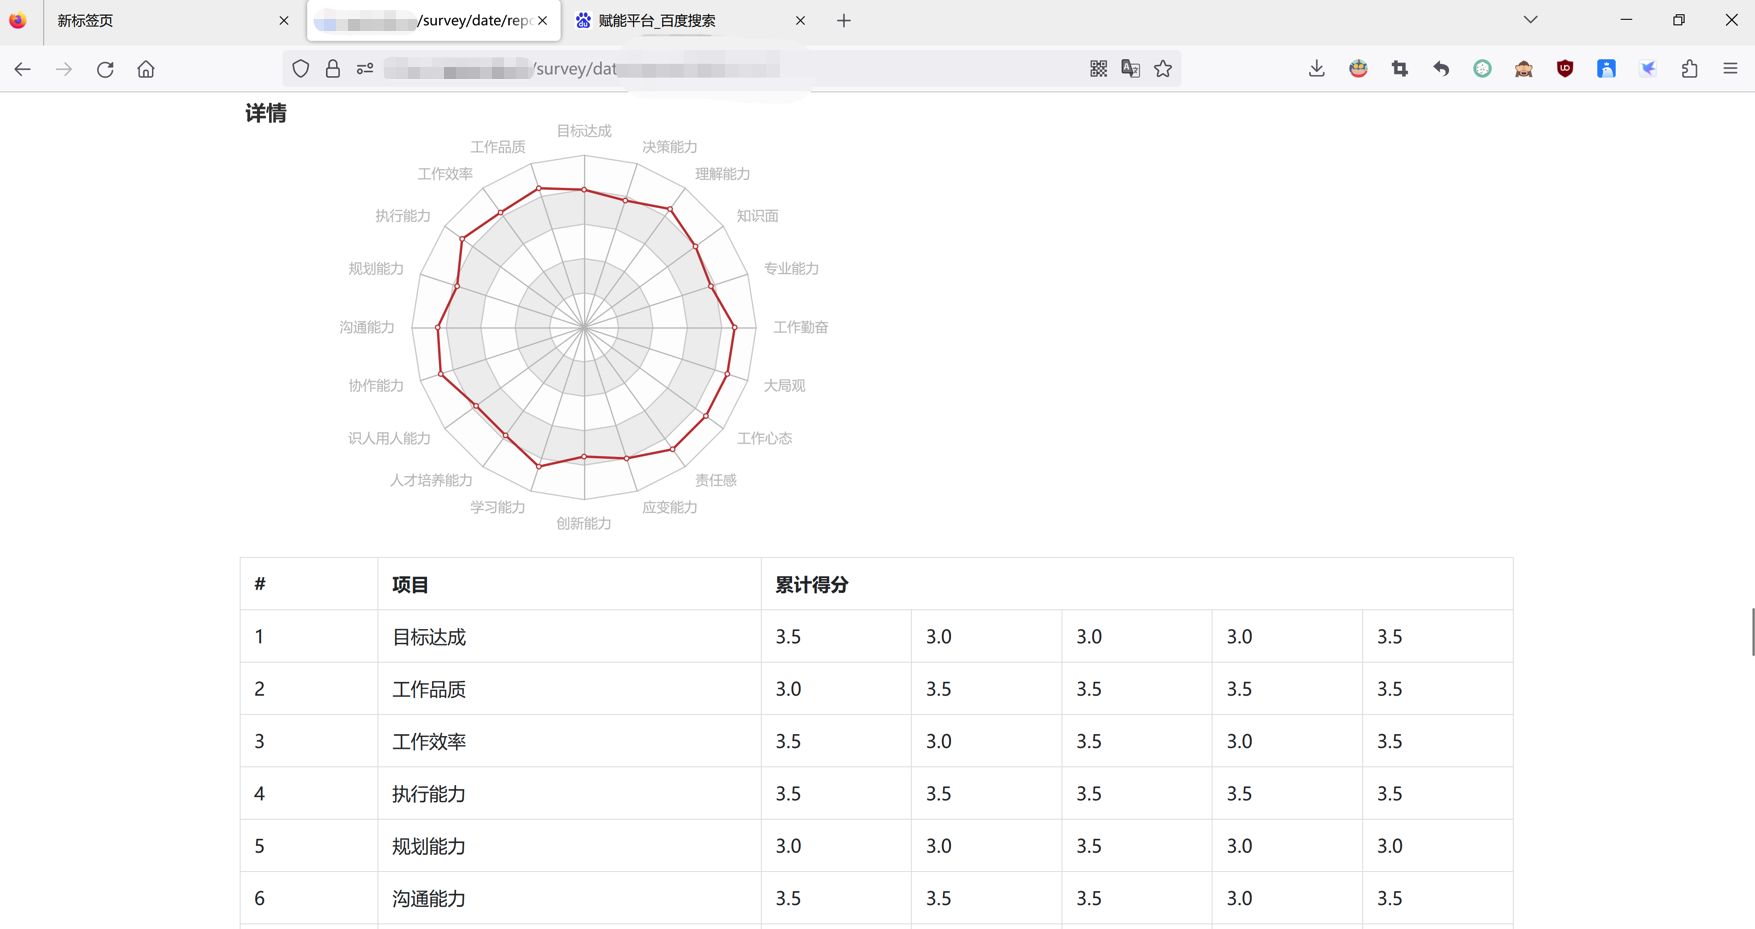Open tracking protection shield icon
The image size is (1755, 929).
coord(300,69)
